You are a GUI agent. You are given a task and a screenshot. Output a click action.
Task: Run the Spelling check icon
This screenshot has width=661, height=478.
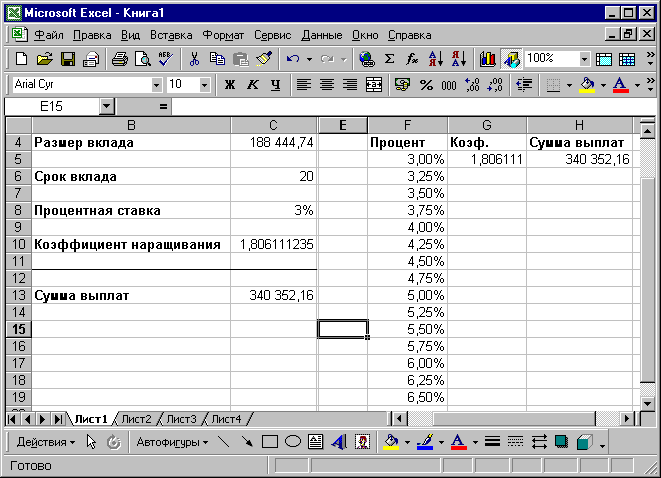point(166,59)
